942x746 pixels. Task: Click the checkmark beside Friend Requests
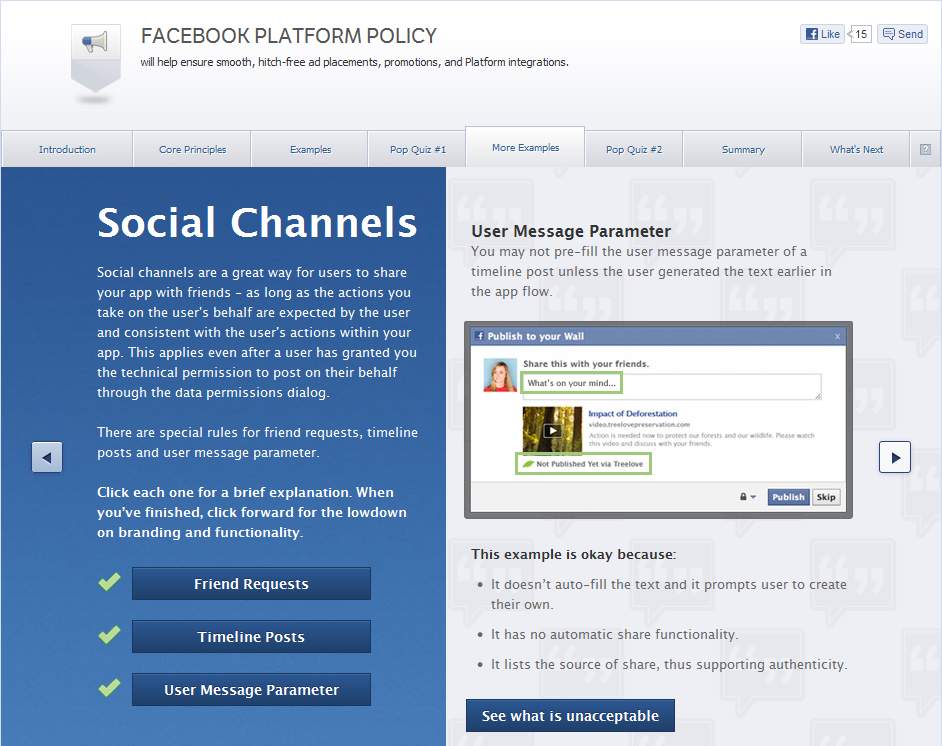(109, 581)
